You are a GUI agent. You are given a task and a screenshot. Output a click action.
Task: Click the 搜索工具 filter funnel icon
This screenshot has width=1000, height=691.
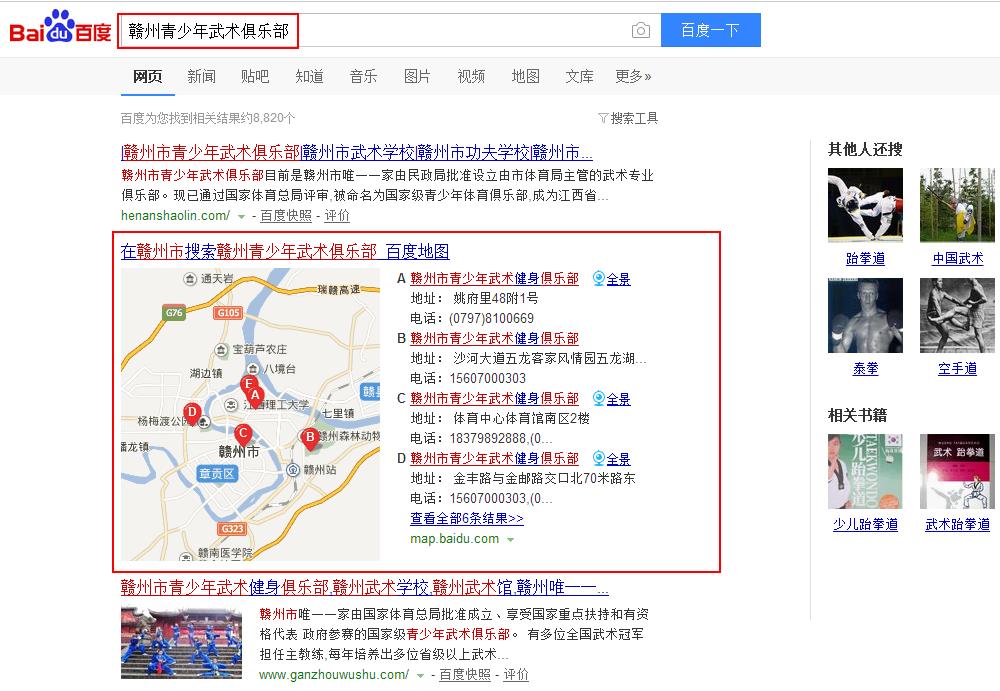[x=603, y=118]
